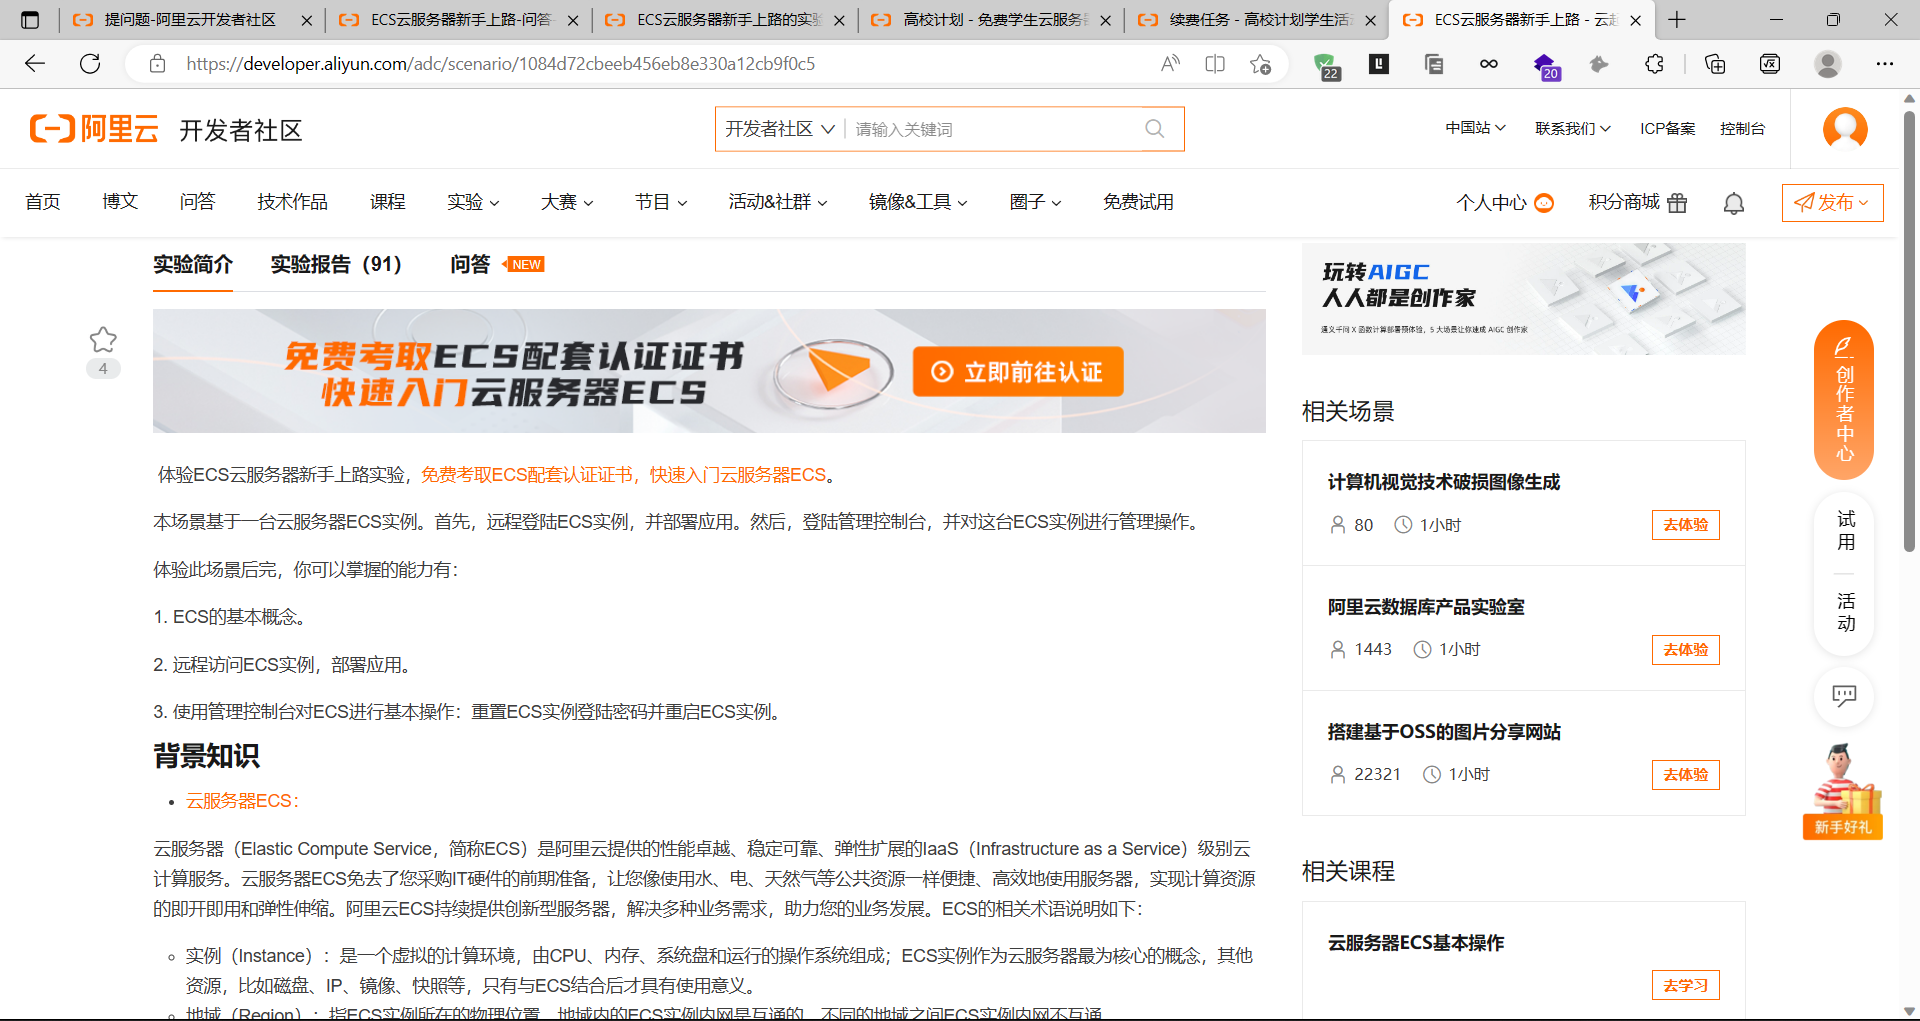Click the site info lock icon
The image size is (1920, 1021).
[157, 64]
